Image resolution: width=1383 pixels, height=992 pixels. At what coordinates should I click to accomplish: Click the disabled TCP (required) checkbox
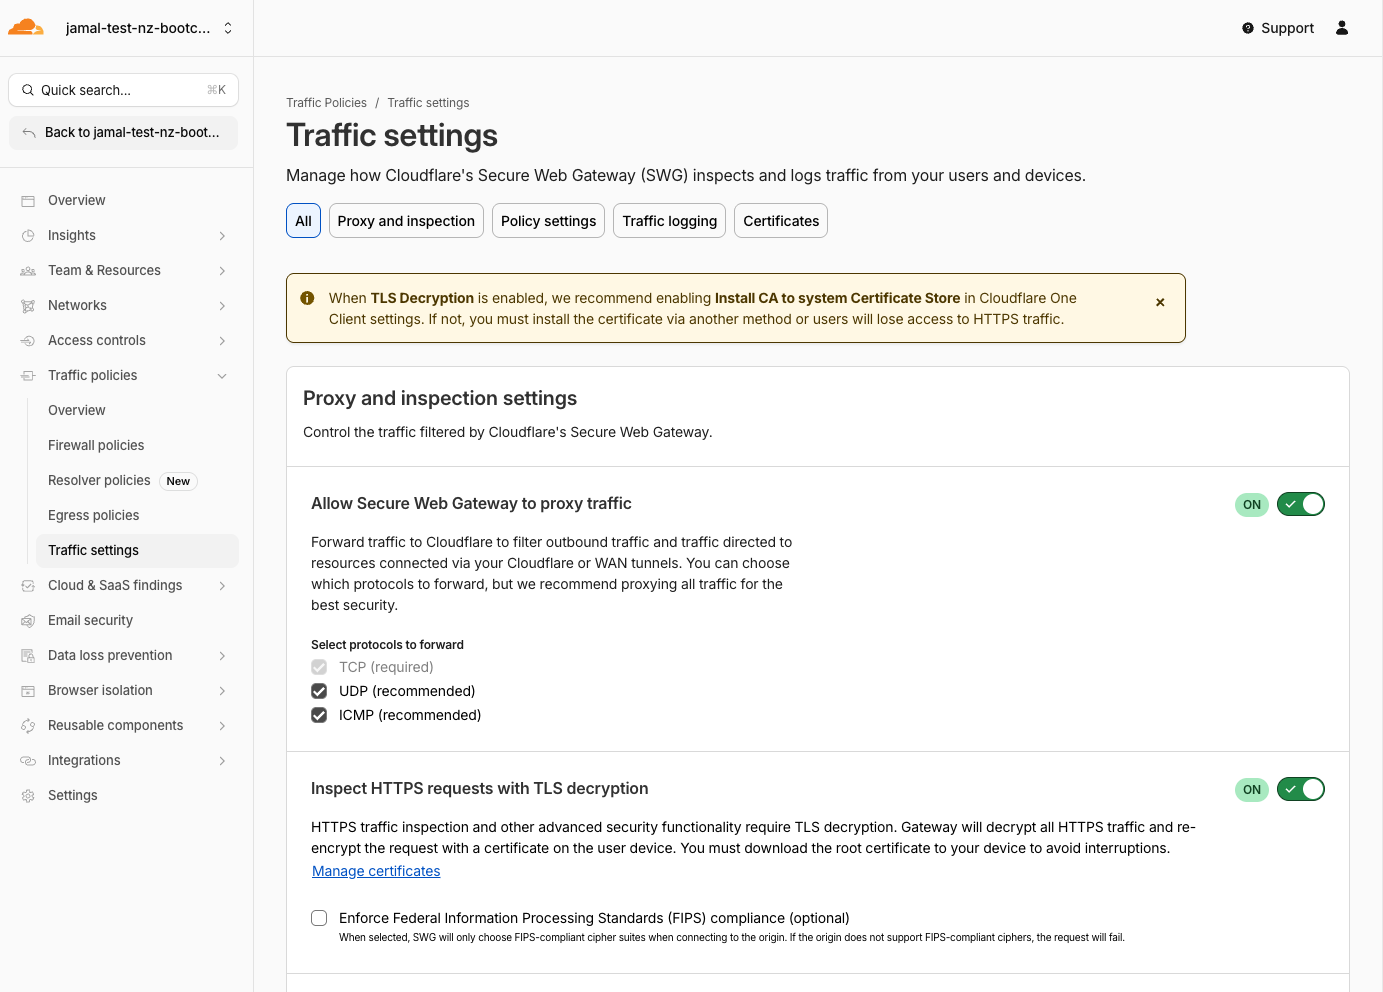(319, 667)
